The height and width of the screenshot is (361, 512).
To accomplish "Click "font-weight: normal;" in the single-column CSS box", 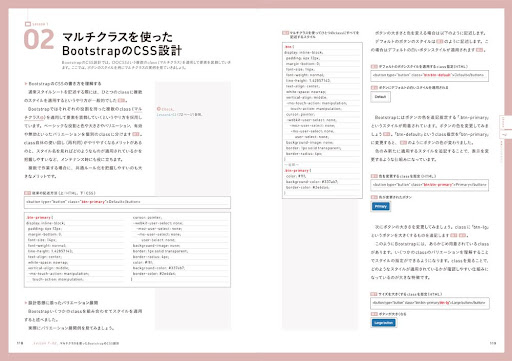I will (305, 75).
